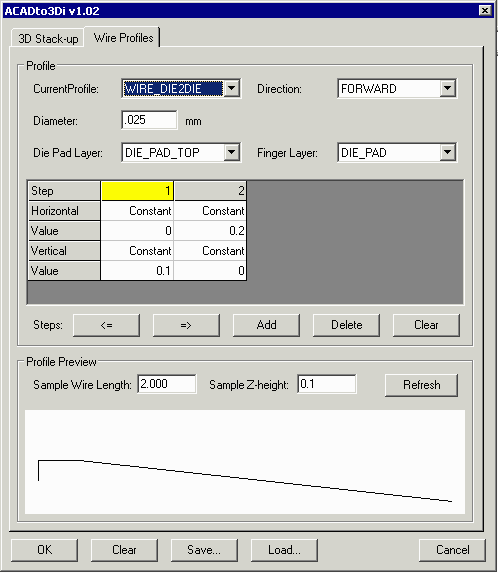Click the vertical value 0 cell in step 2
Image resolution: width=498 pixels, height=573 pixels.
click(x=210, y=271)
